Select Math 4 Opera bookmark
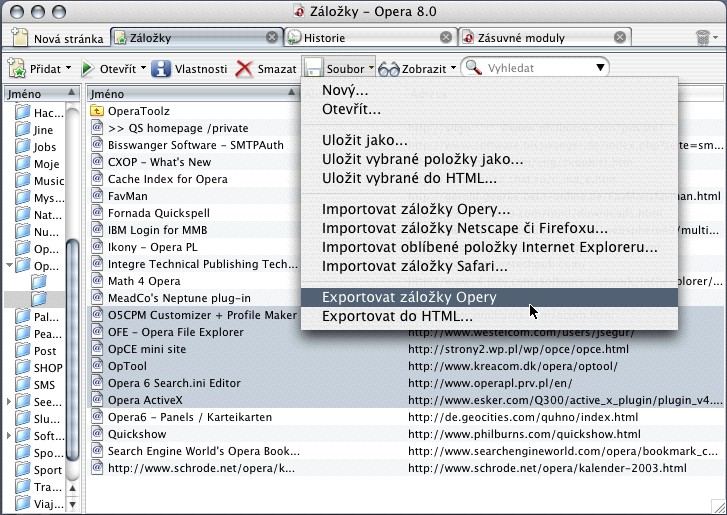This screenshot has width=727, height=515. [193, 281]
